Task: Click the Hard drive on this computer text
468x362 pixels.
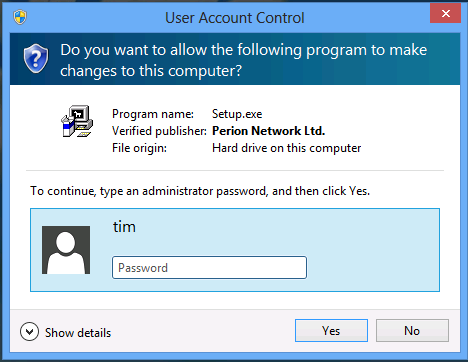Action: click(287, 148)
